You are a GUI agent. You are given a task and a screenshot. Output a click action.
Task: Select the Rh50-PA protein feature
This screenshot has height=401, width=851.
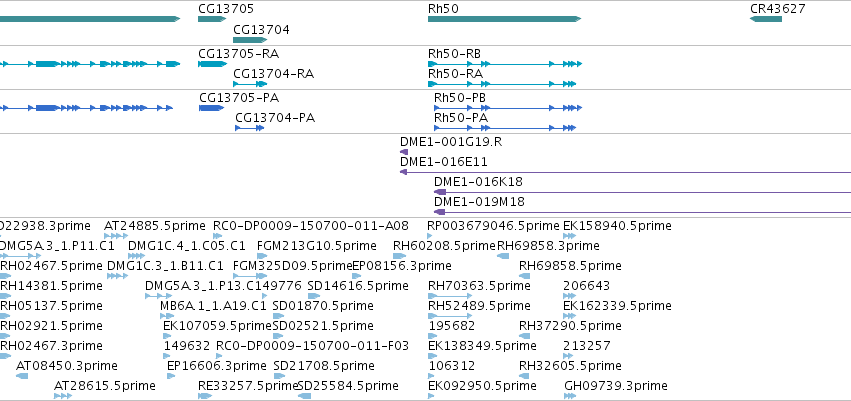505,128
